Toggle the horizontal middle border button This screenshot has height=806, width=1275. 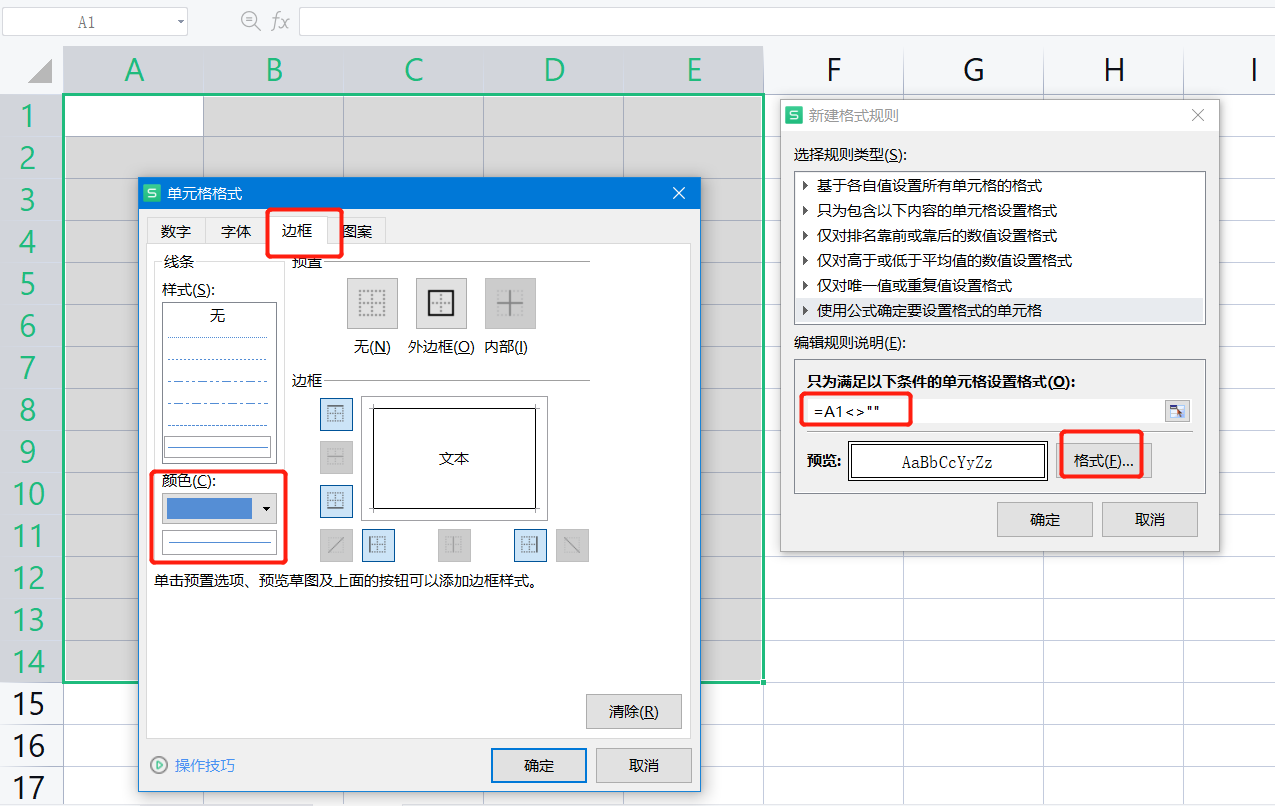(336, 457)
